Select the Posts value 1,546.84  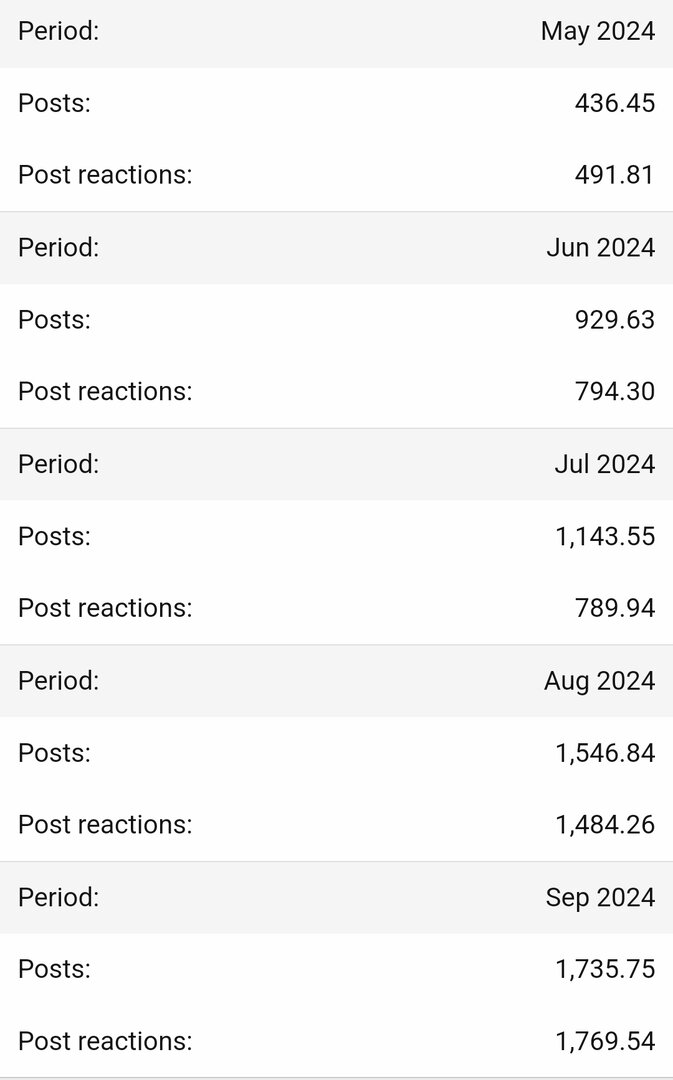click(x=605, y=753)
